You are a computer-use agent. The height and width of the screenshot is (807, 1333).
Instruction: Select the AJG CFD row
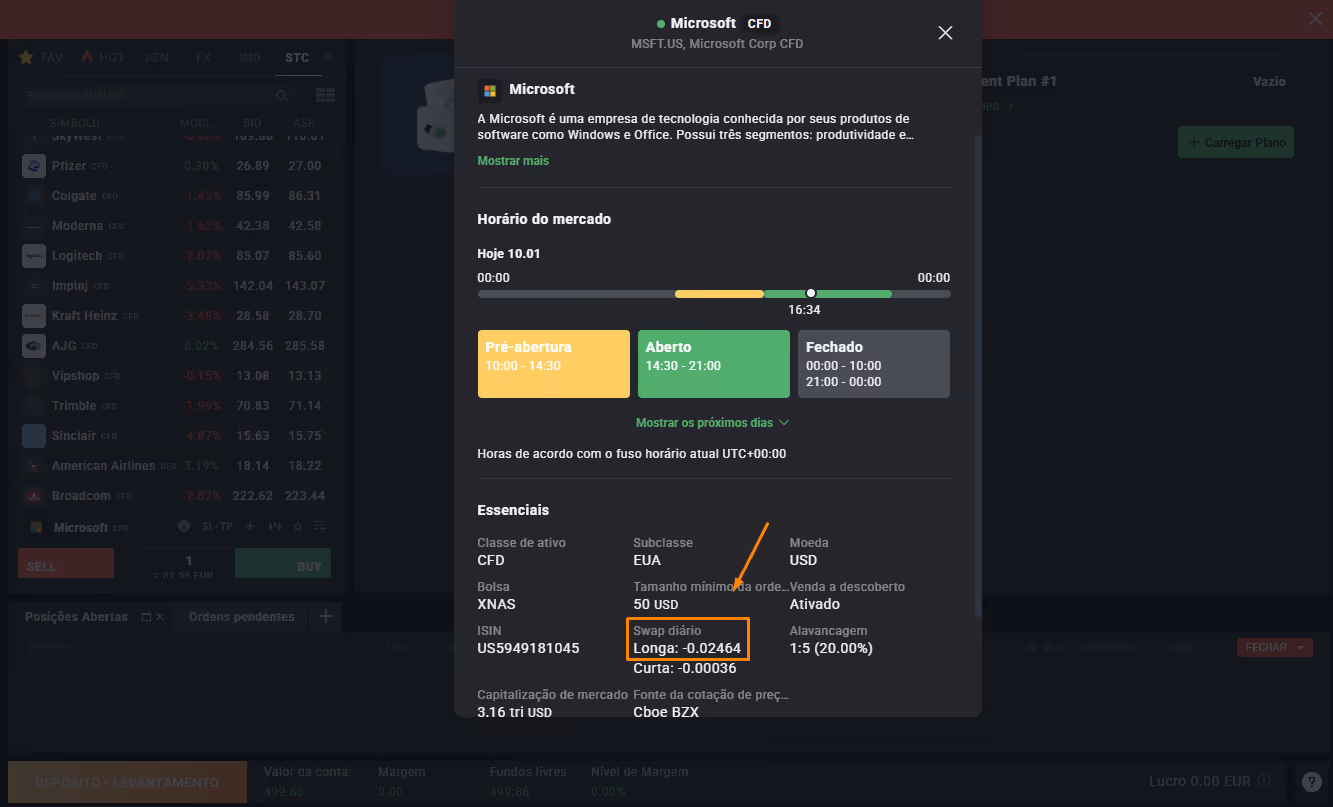point(175,346)
